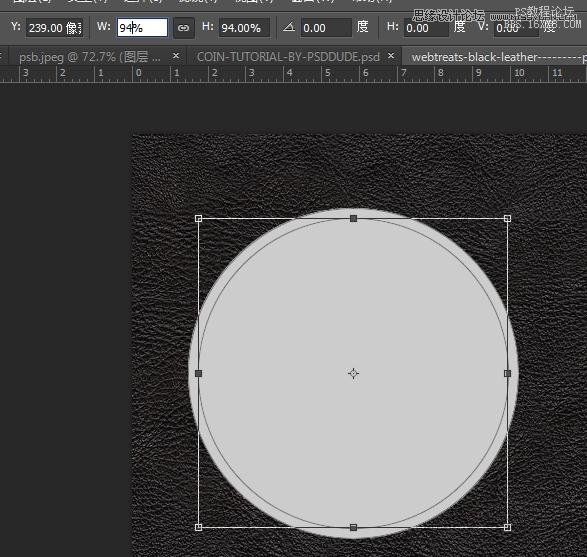Switch to the psb.jpeg document tab
This screenshot has width=587, height=557.
[90, 57]
